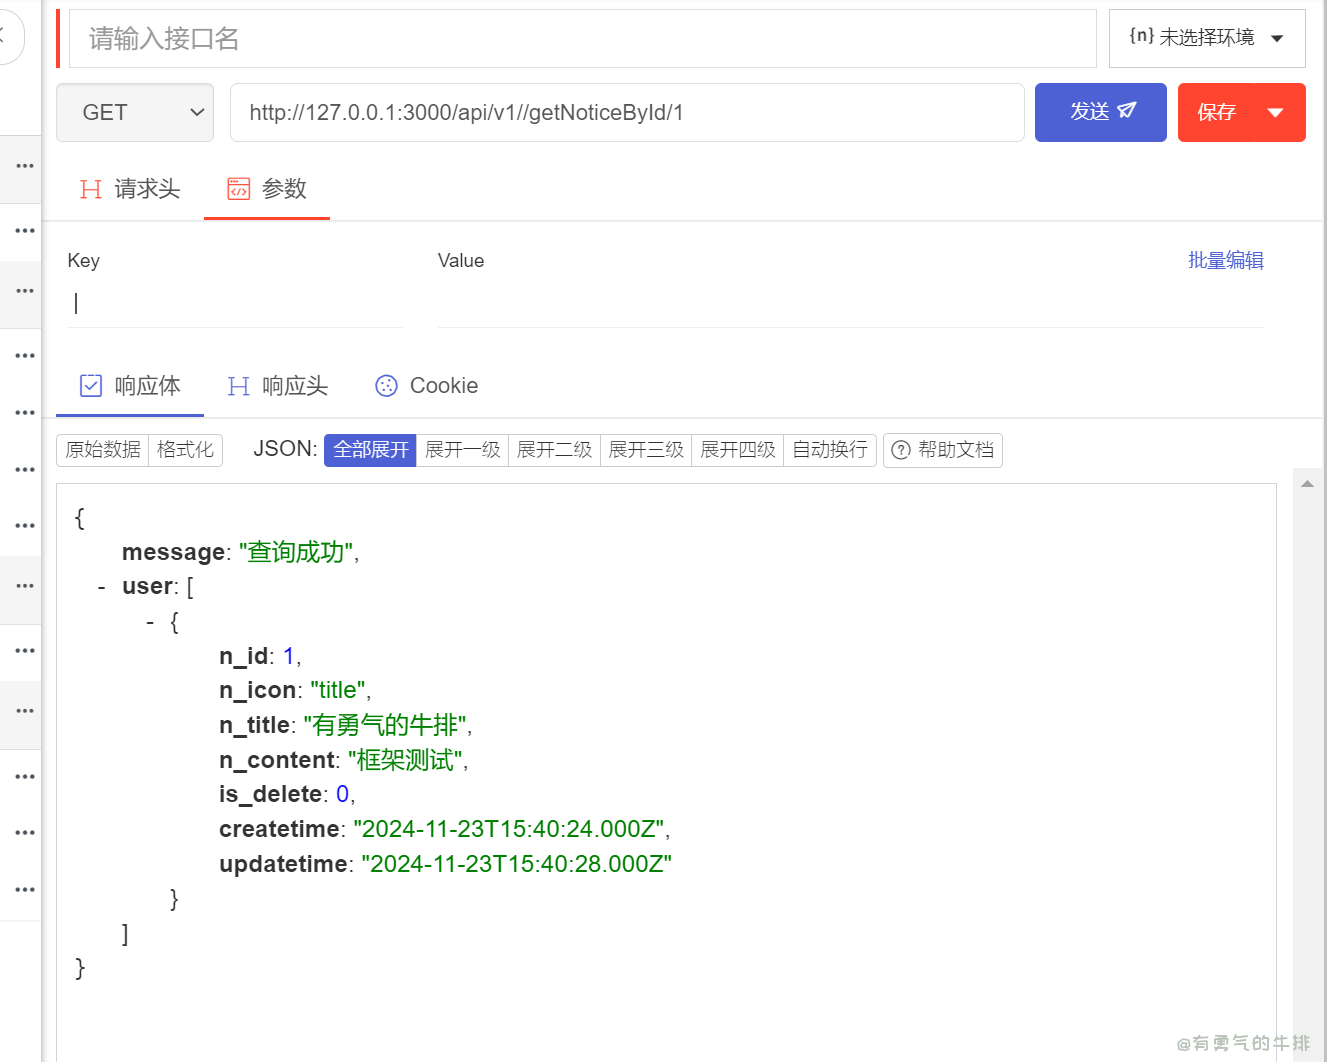Screen dimensions: 1327x1062
Task: Open the environment selector dropdown
Action: pos(1206,38)
